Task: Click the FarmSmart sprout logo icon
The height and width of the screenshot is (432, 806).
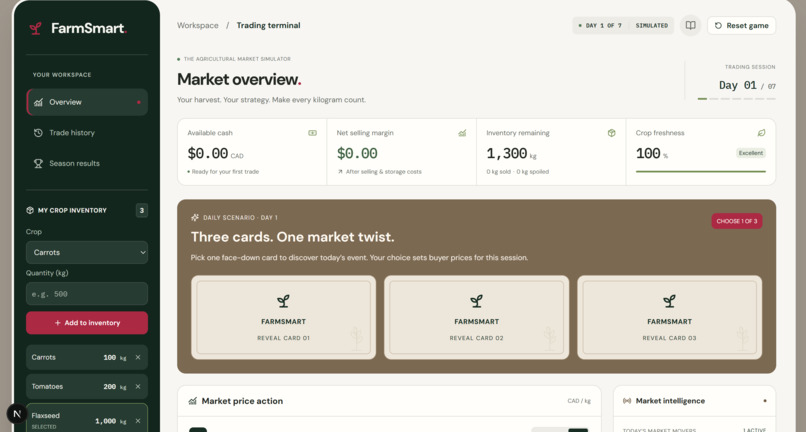Action: 35,28
